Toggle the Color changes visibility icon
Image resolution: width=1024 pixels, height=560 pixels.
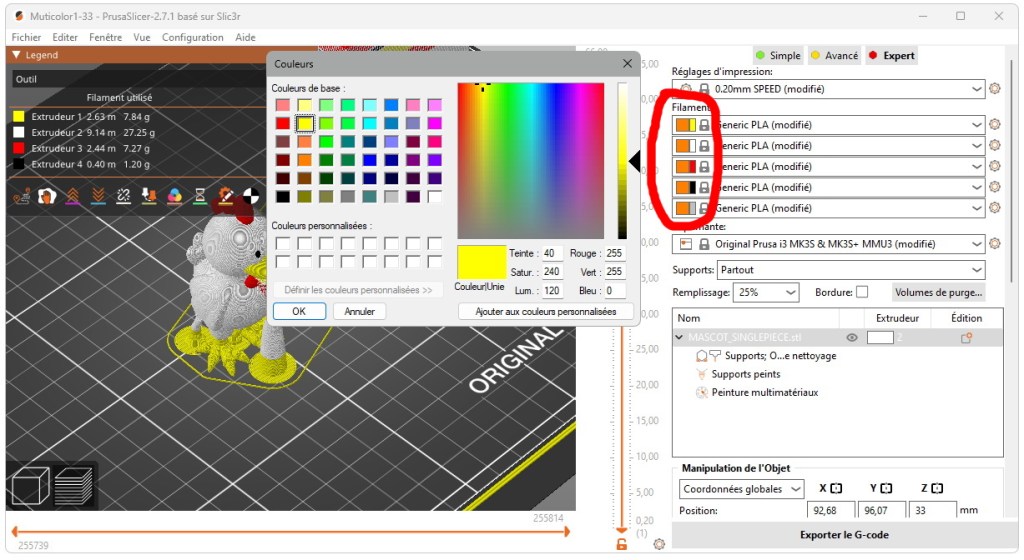click(175, 196)
